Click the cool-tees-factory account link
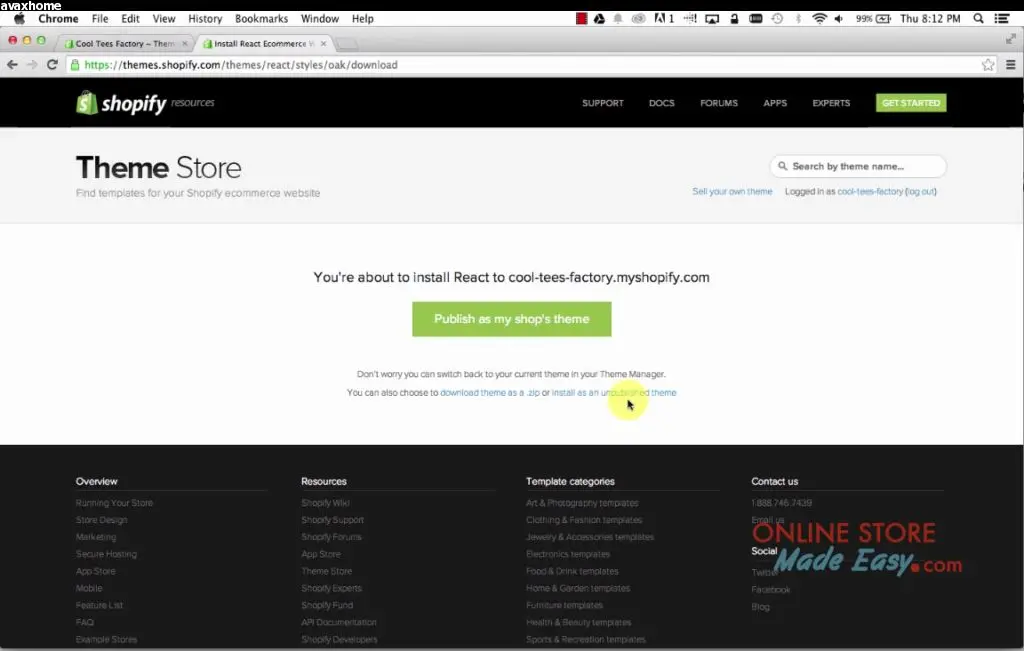 coord(870,191)
